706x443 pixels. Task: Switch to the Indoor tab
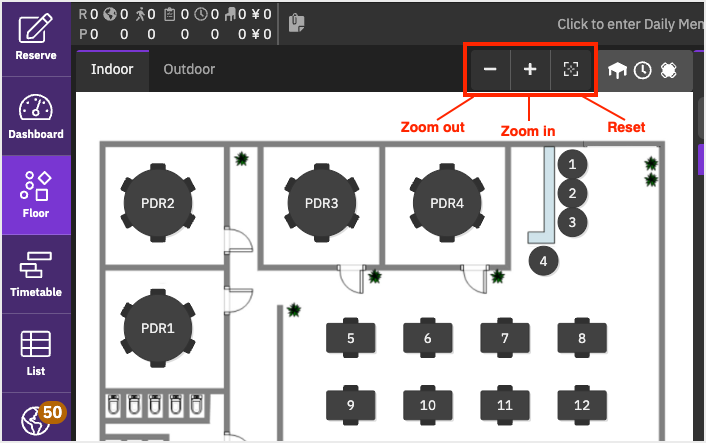tap(112, 70)
